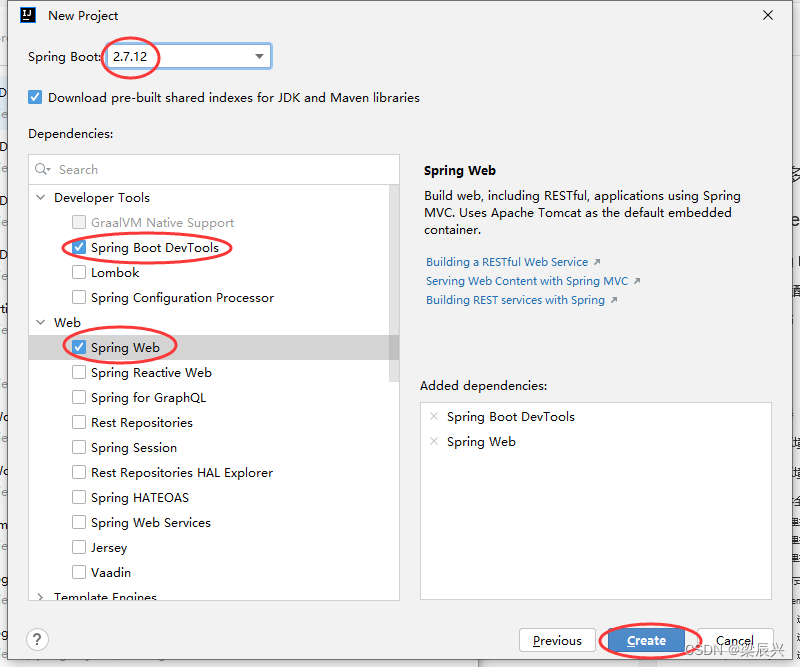
Task: Go back with the Previous button
Action: [x=557, y=640]
